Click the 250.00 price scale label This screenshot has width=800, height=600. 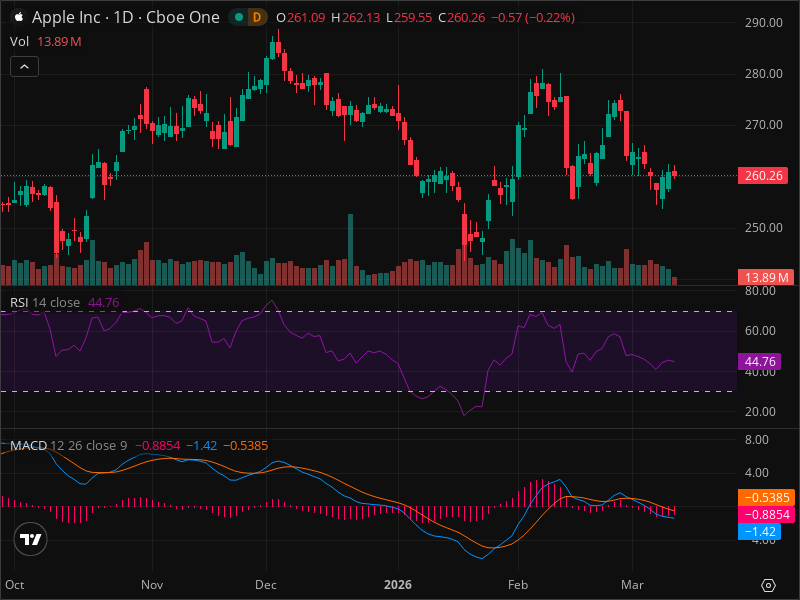tap(763, 227)
